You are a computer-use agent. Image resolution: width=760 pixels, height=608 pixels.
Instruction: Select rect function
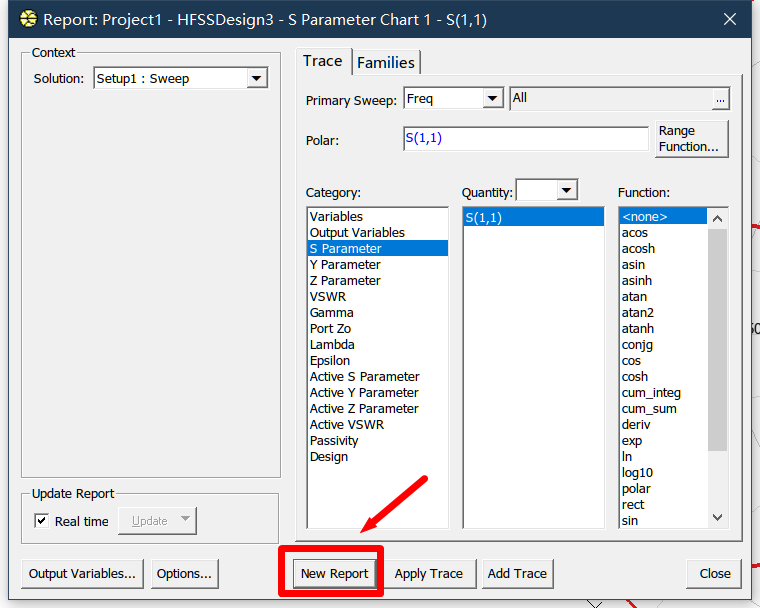pos(663,504)
